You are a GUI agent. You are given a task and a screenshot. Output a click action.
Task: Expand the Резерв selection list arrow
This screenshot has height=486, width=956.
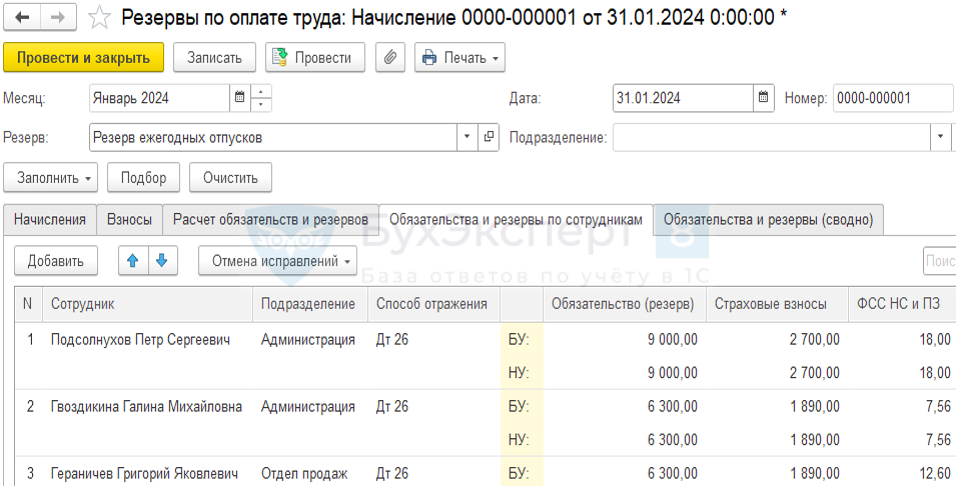pos(467,137)
